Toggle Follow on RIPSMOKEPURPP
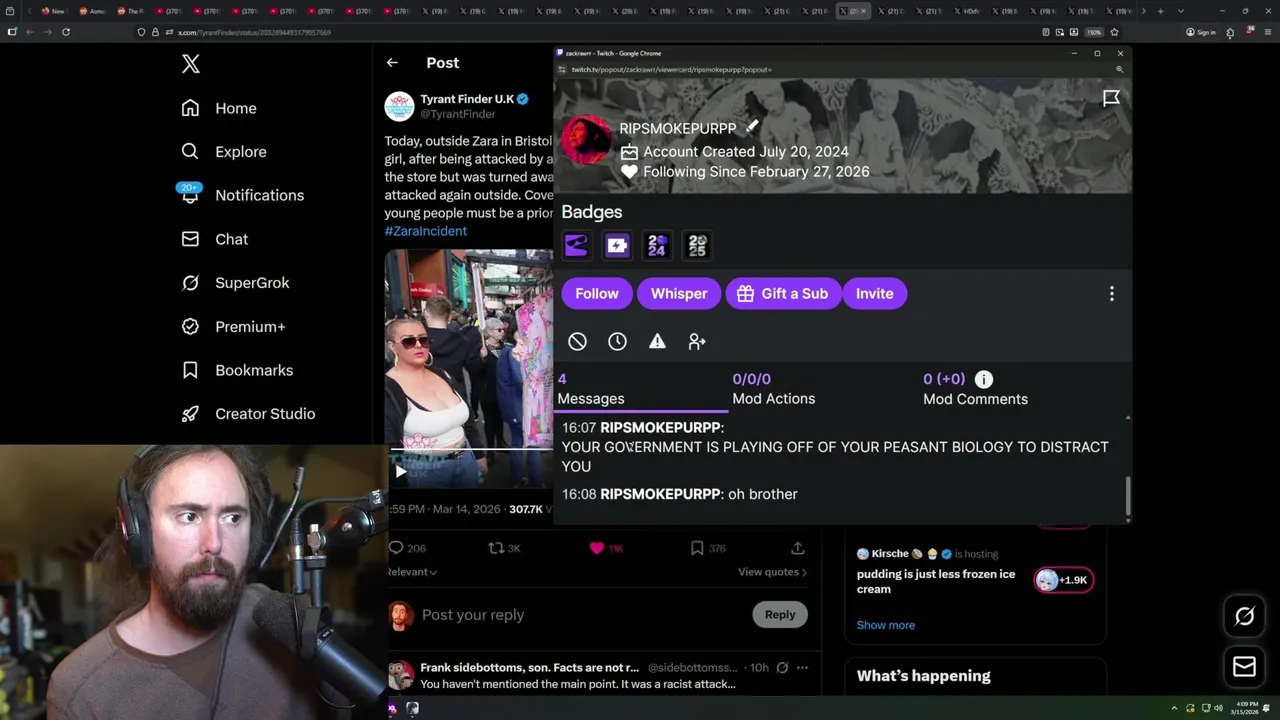Screen dimensions: 1280x720 pos(597,293)
